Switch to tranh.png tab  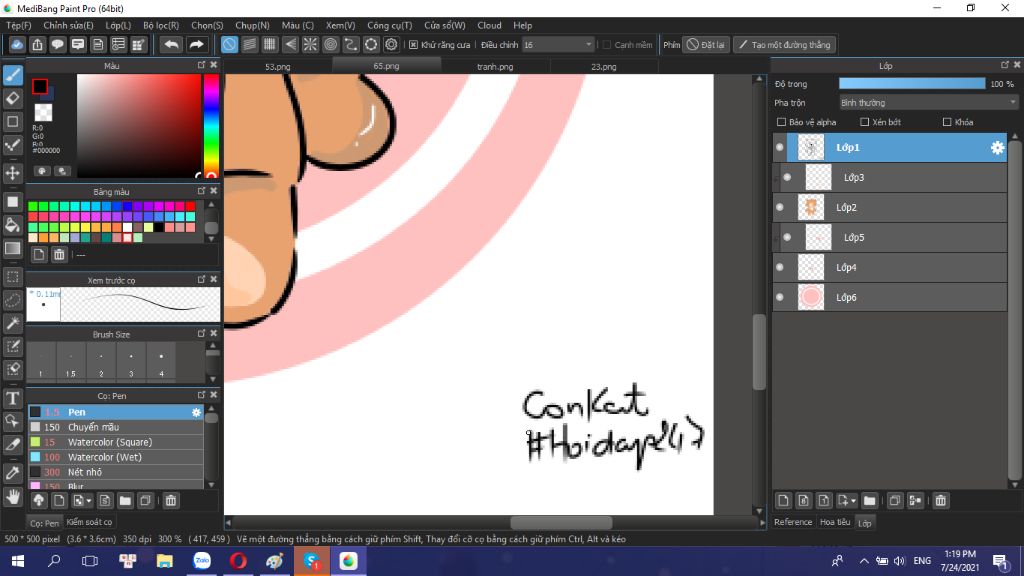(x=495, y=67)
